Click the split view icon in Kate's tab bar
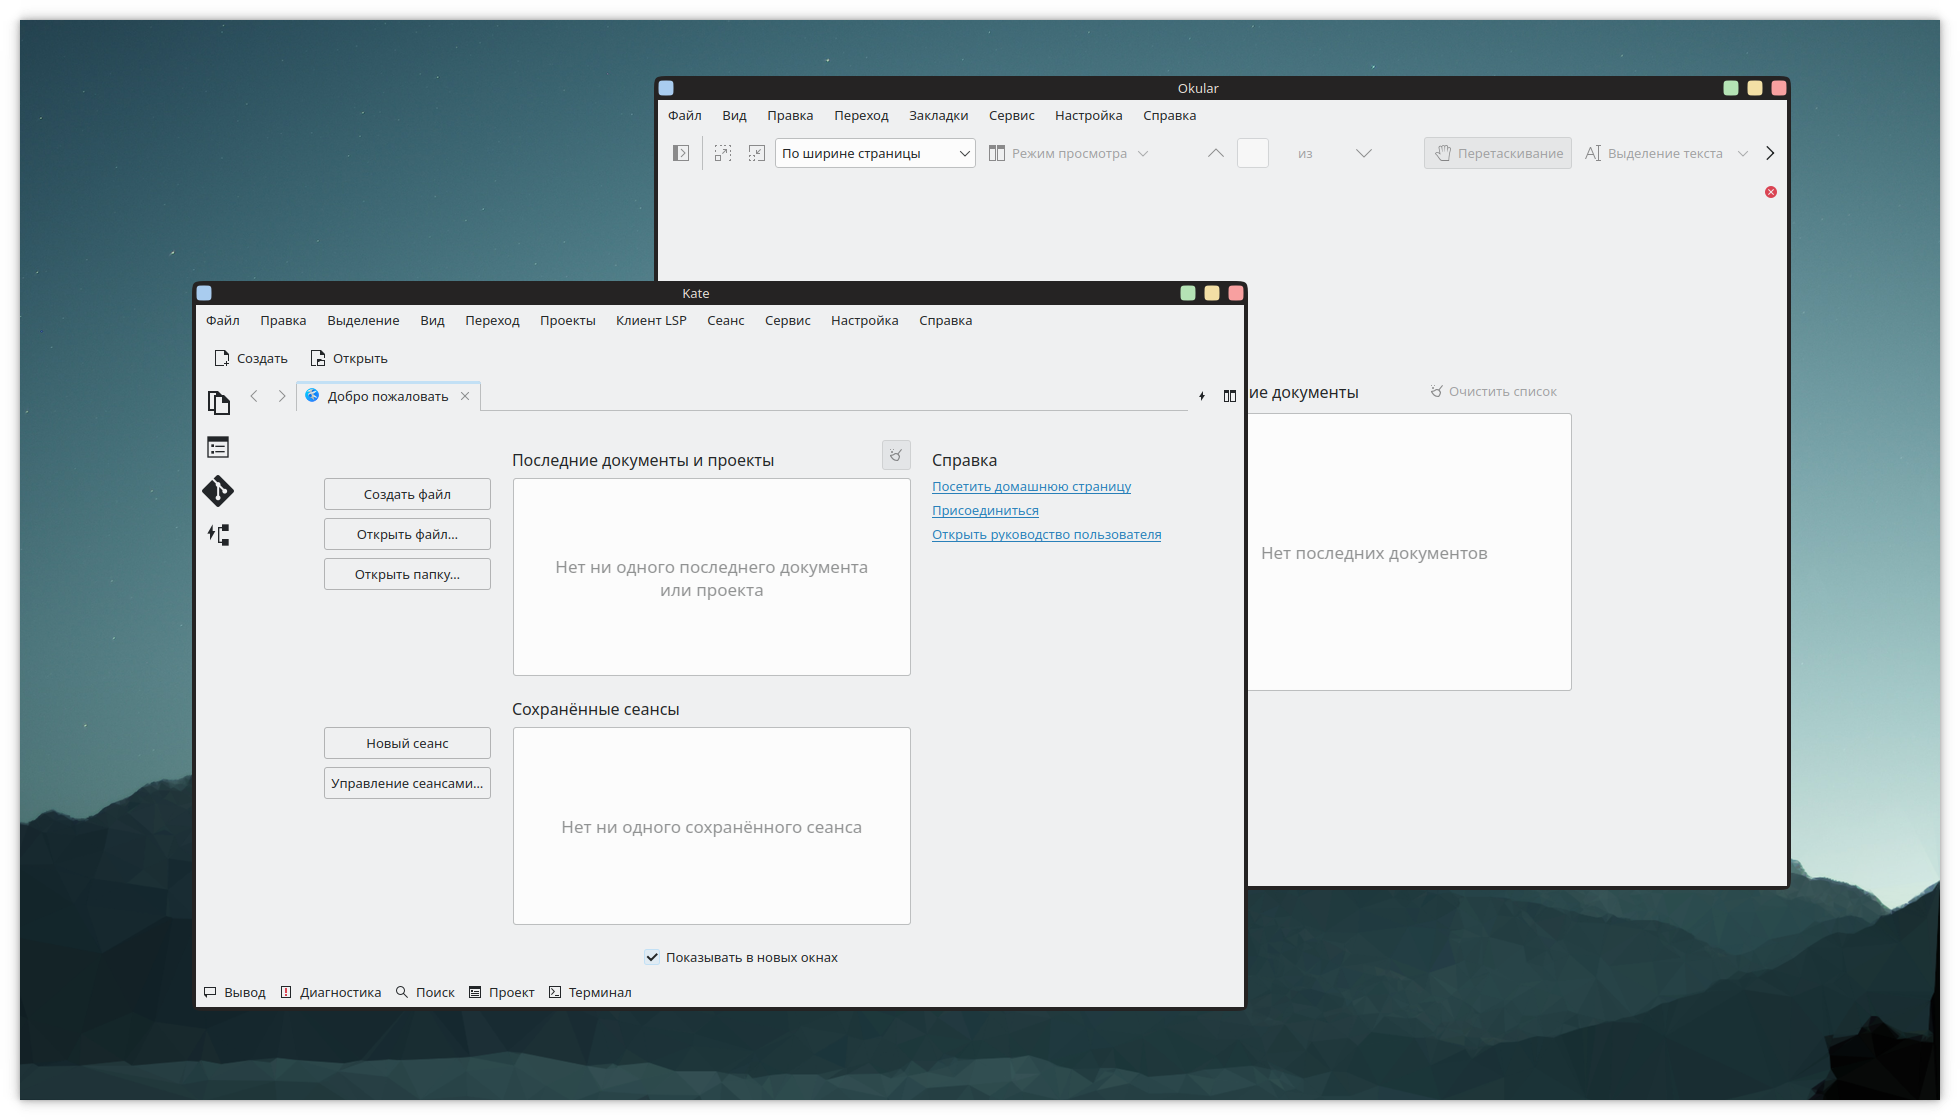This screenshot has height=1120, width=1960. tap(1230, 396)
